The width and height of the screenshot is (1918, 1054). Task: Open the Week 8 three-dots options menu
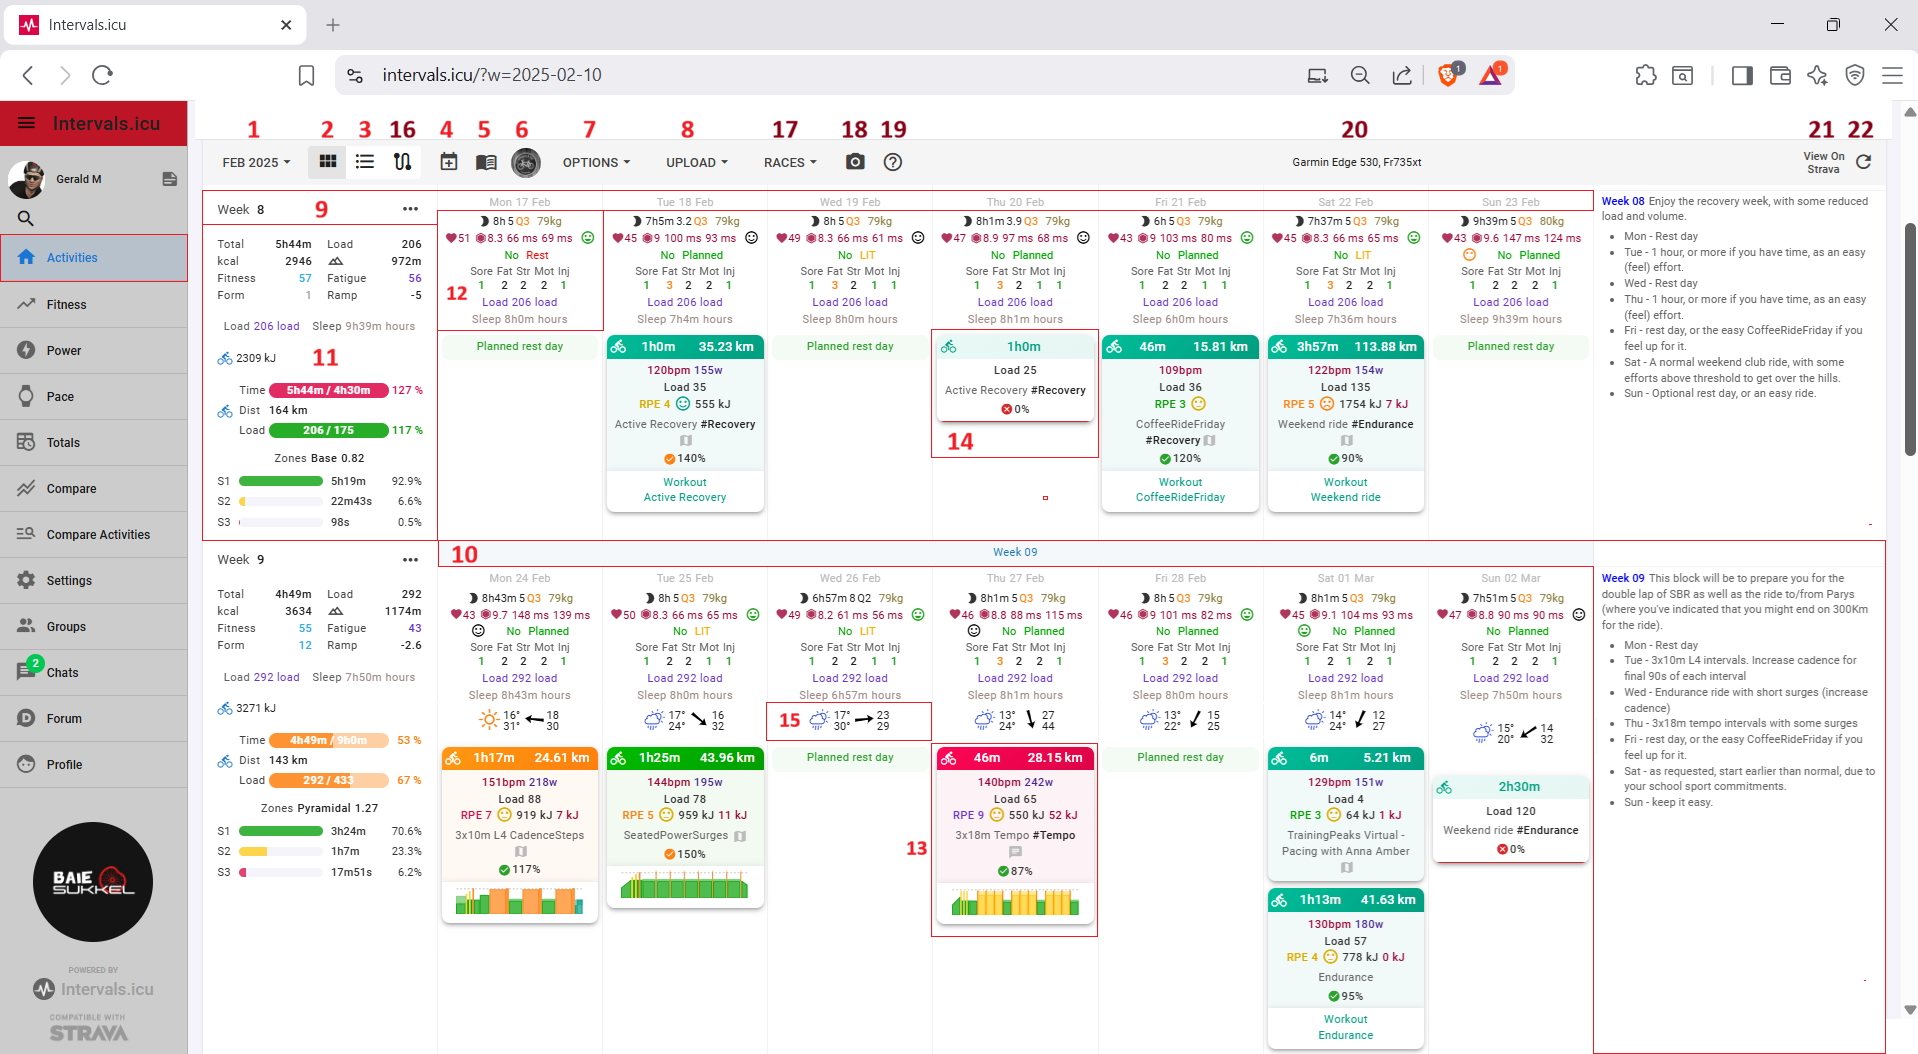[x=410, y=209]
